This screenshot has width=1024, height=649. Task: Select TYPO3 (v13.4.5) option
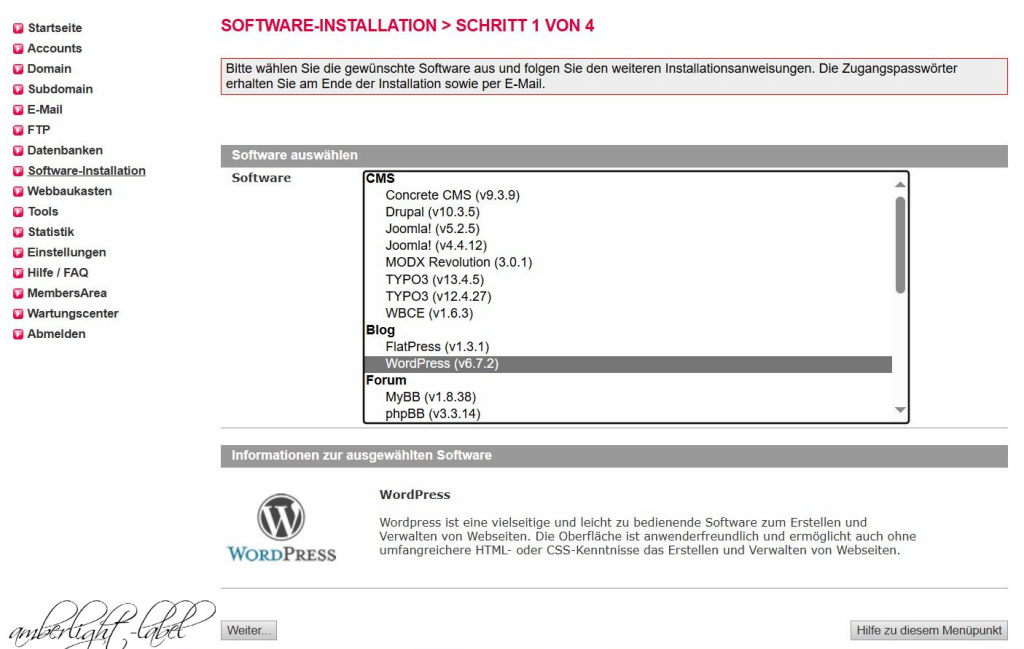(x=628, y=279)
